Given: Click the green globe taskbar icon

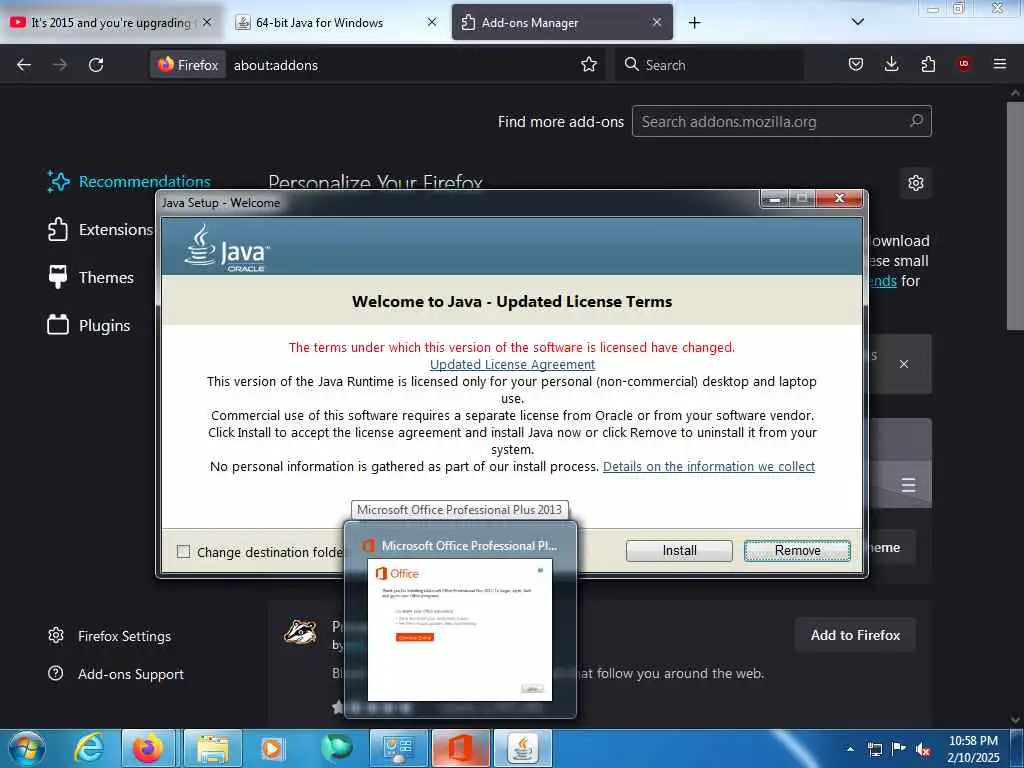Looking at the screenshot, I should pyautogui.click(x=336, y=748).
